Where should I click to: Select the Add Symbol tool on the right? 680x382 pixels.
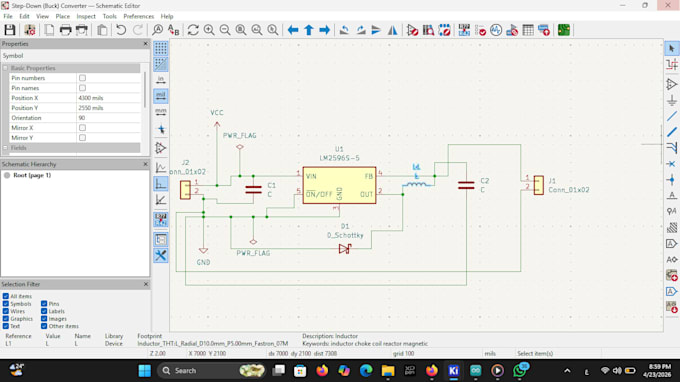click(672, 84)
